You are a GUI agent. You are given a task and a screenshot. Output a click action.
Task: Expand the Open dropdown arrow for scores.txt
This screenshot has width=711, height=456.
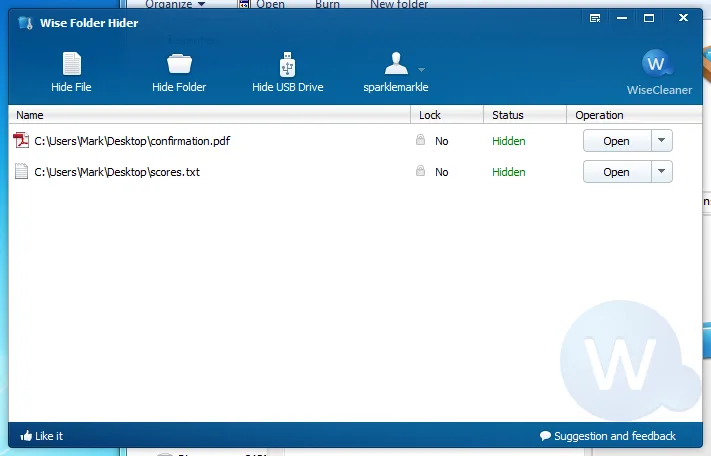coord(662,171)
